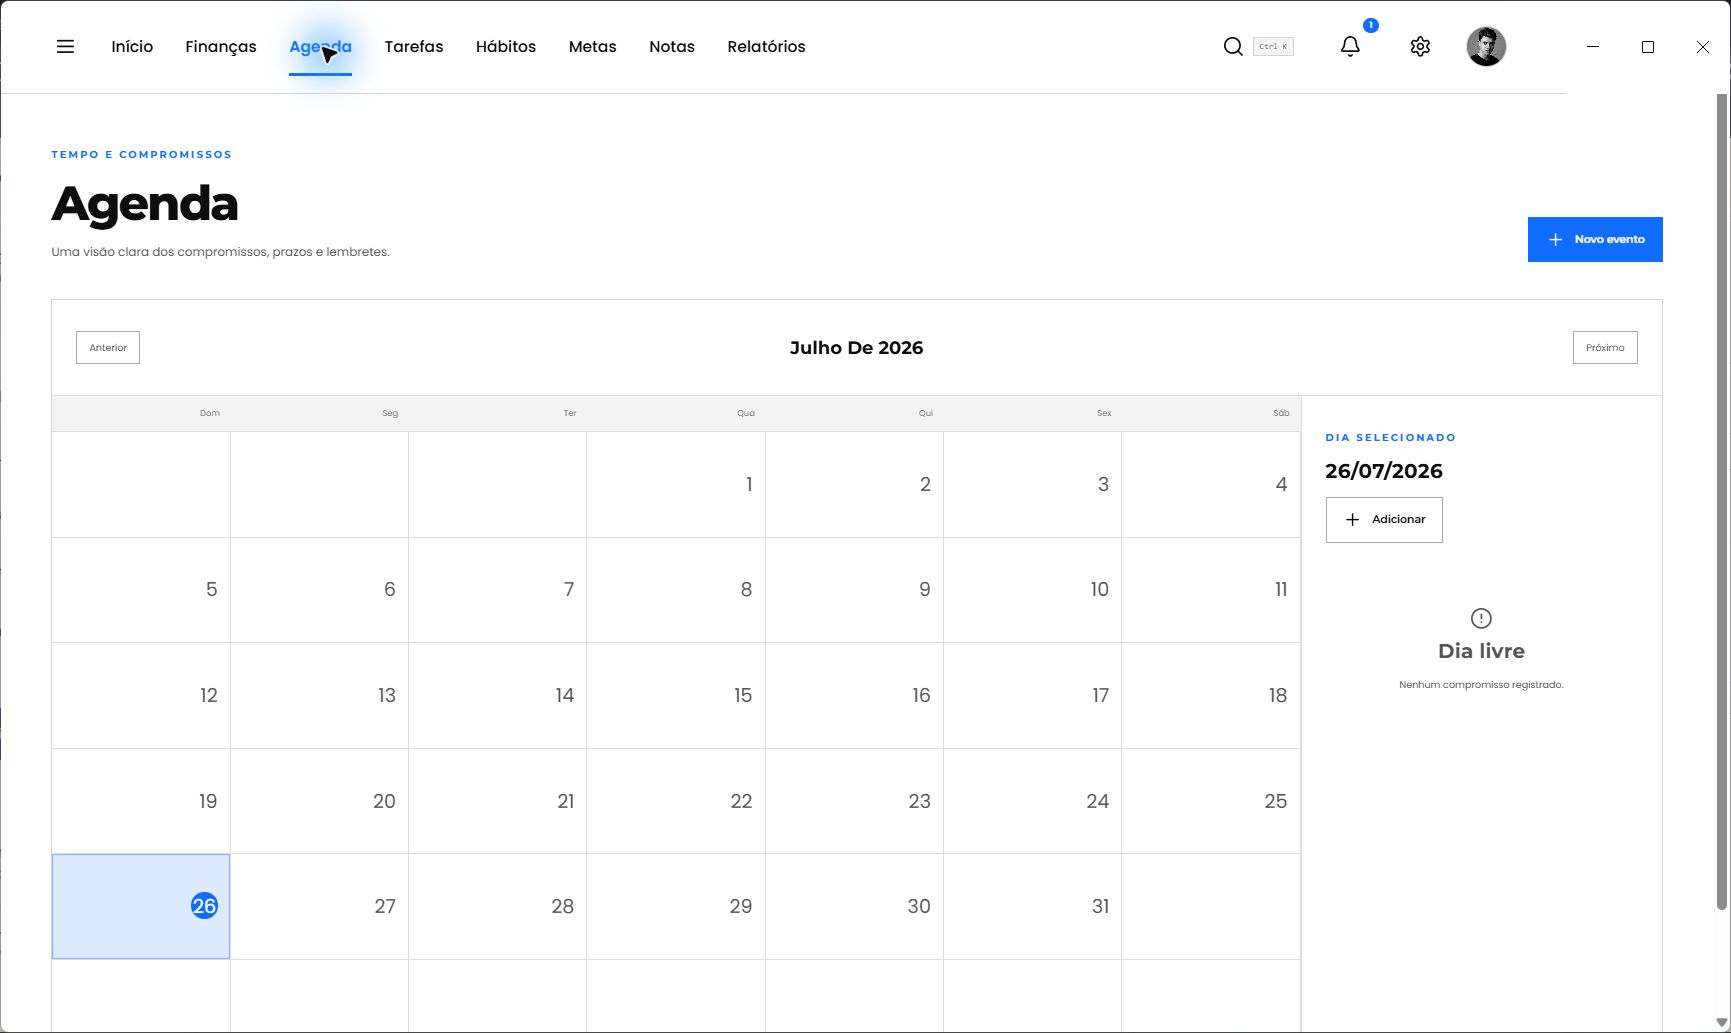This screenshot has width=1731, height=1033.
Task: Select day 9 in the calendar
Action: (x=854, y=590)
